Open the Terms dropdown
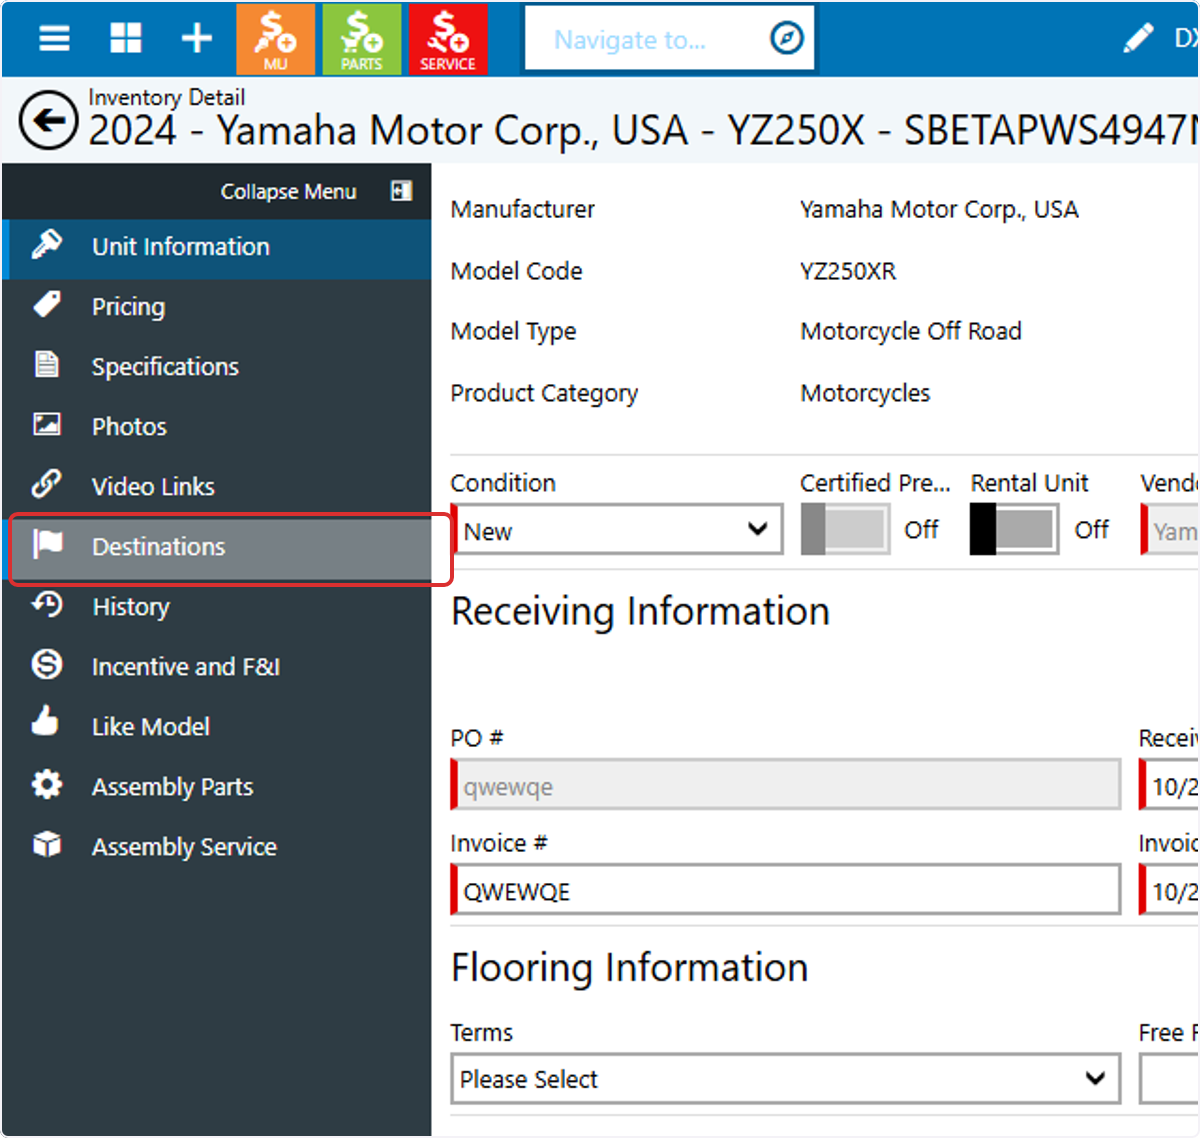The height and width of the screenshot is (1138, 1200). pyautogui.click(x=786, y=1079)
